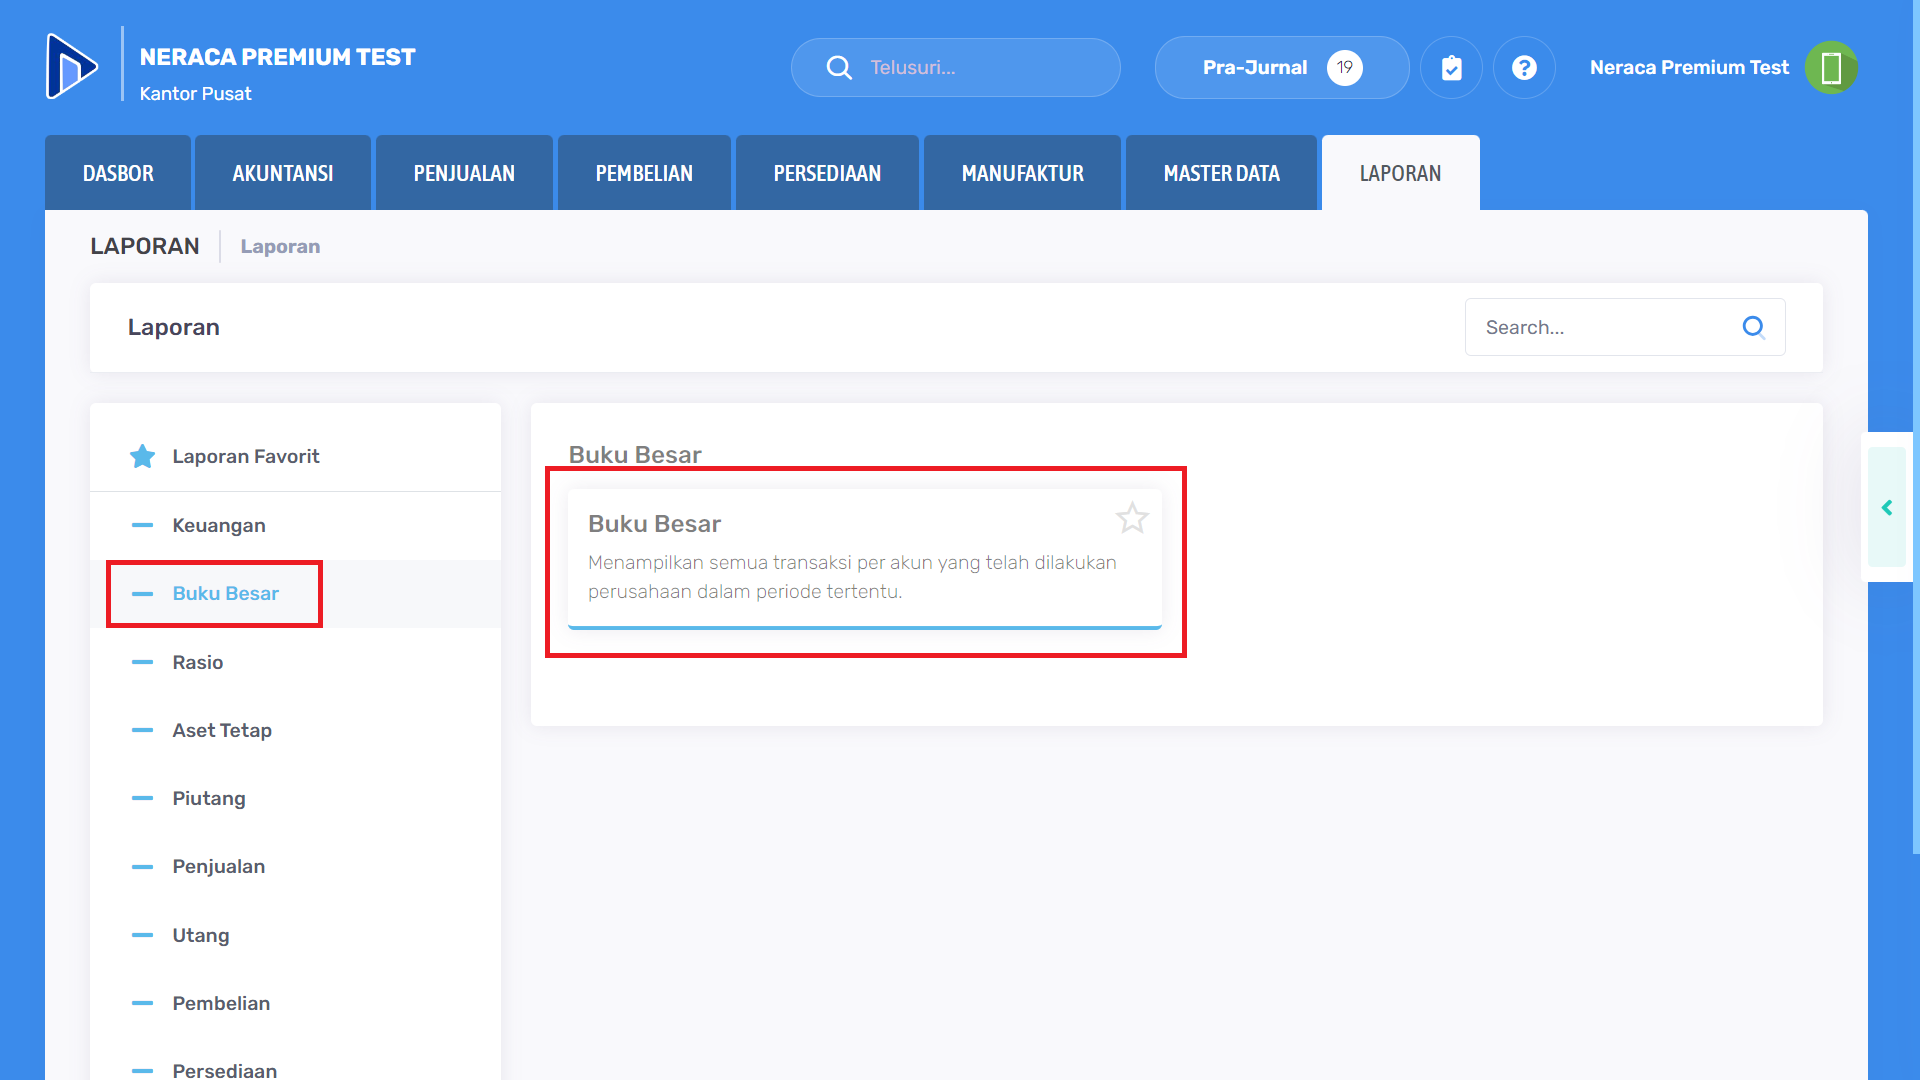Screen dimensions: 1920x1080
Task: Switch to the AKUNTANSI tab
Action: [283, 174]
